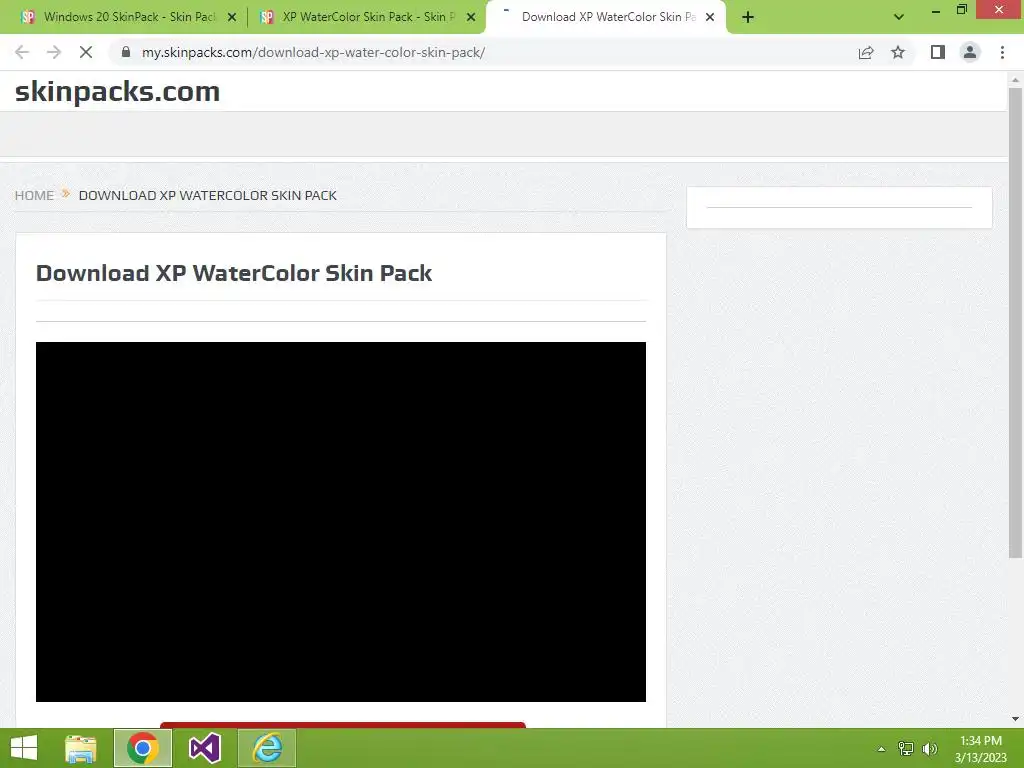The width and height of the screenshot is (1024, 768).
Task: View site security lock info
Action: [x=126, y=52]
